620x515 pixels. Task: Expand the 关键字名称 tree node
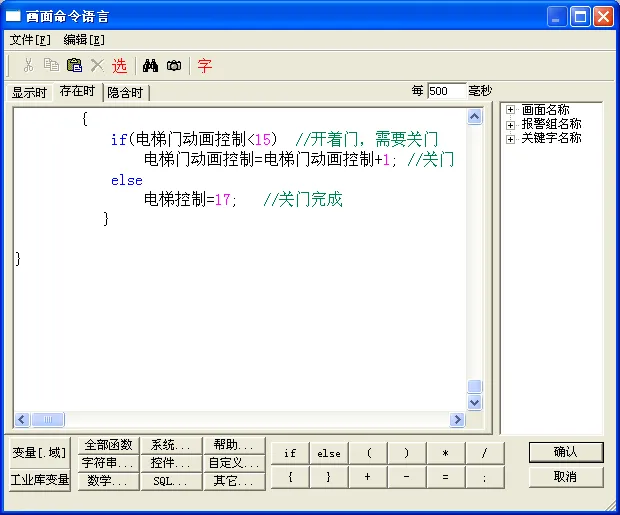click(x=510, y=139)
